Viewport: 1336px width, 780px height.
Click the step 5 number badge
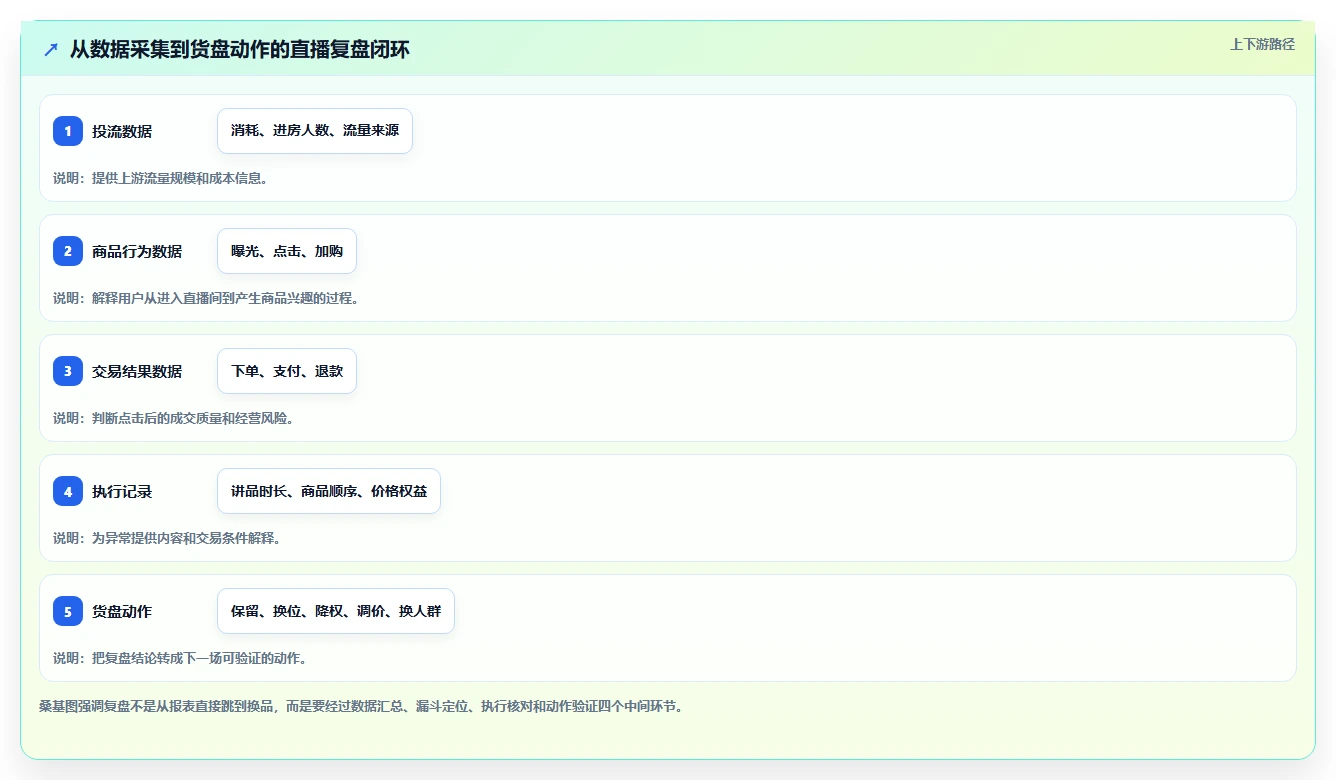click(68, 611)
